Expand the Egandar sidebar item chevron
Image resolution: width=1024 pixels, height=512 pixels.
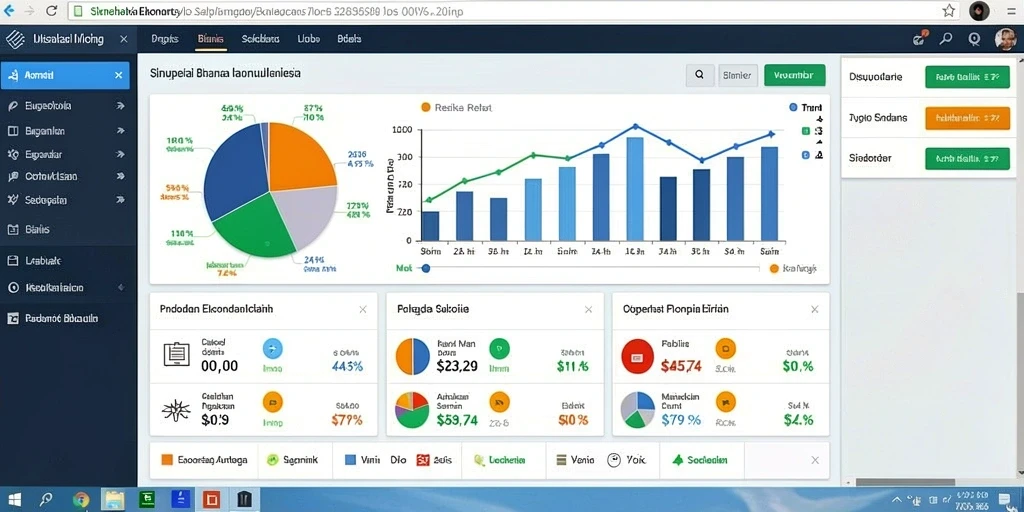(120, 155)
